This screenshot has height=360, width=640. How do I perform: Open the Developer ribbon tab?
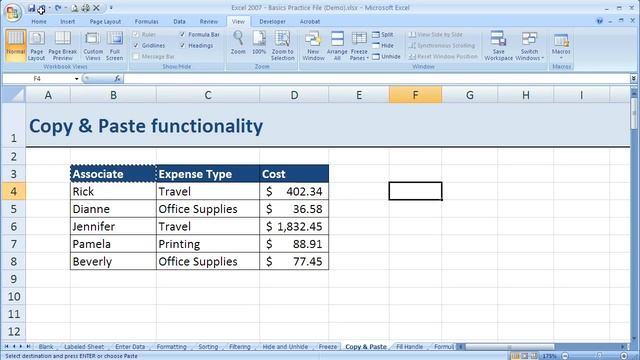coord(272,22)
